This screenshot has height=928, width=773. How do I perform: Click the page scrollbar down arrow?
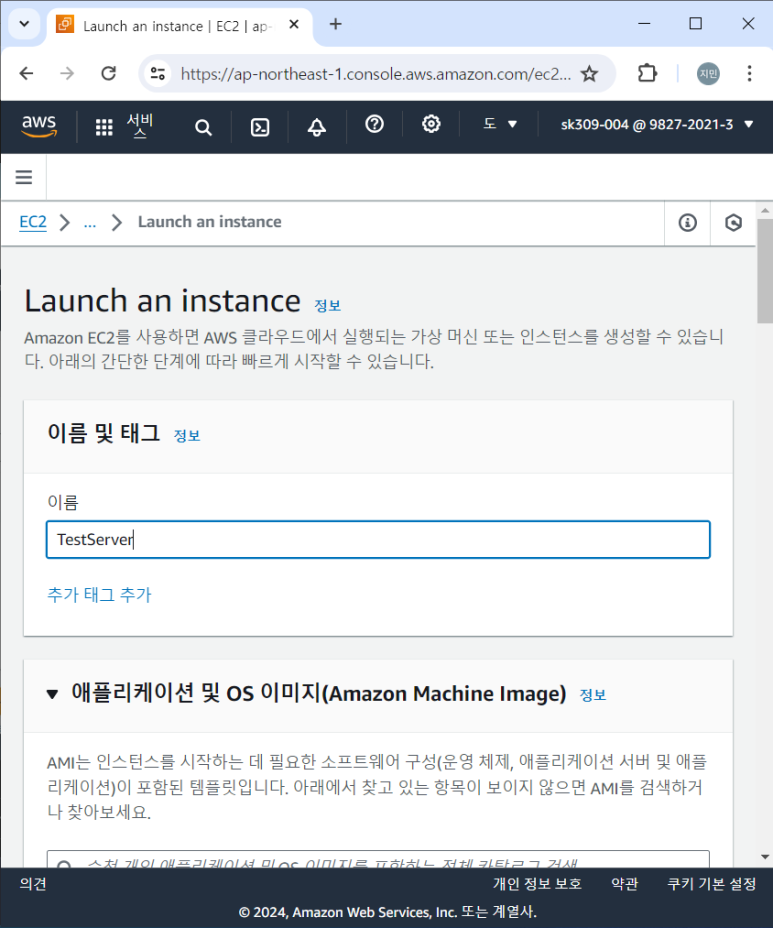[x=765, y=857]
